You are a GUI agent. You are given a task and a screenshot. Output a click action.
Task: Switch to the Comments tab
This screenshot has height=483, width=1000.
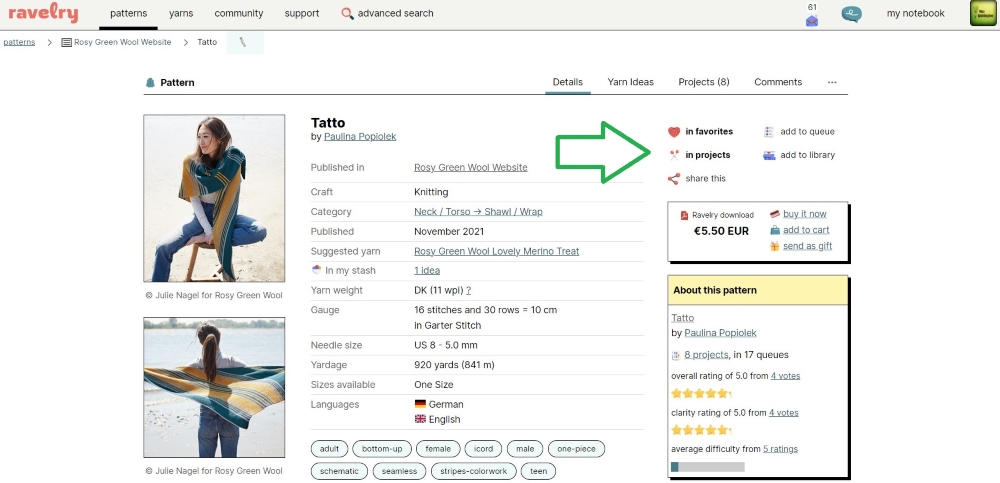[778, 82]
